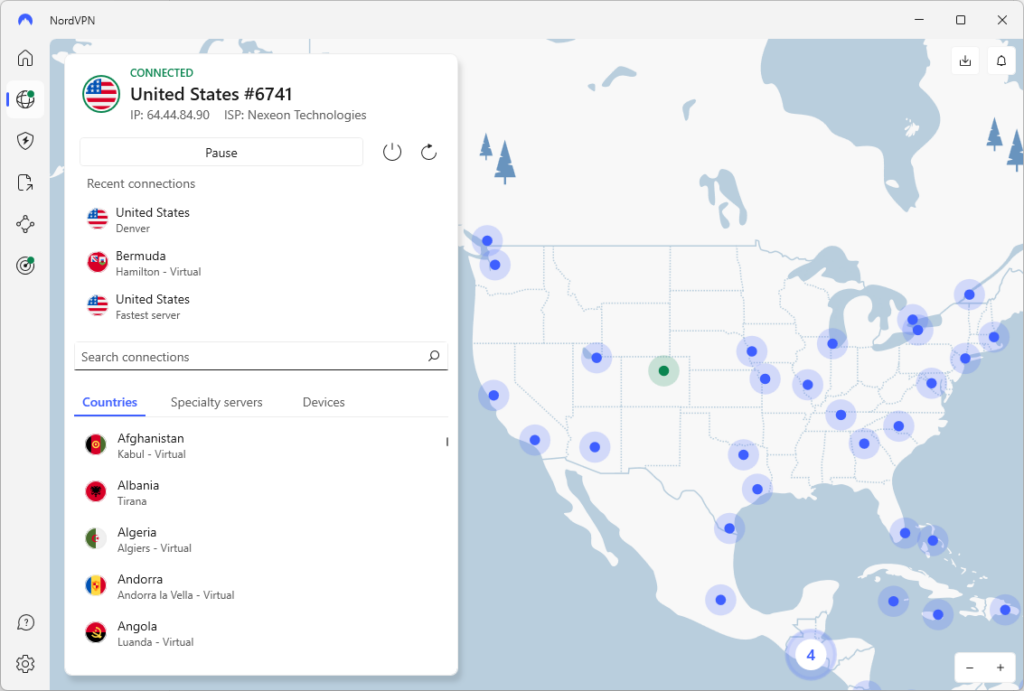Click the Search connections field
The width and height of the screenshot is (1024, 691).
click(x=261, y=357)
